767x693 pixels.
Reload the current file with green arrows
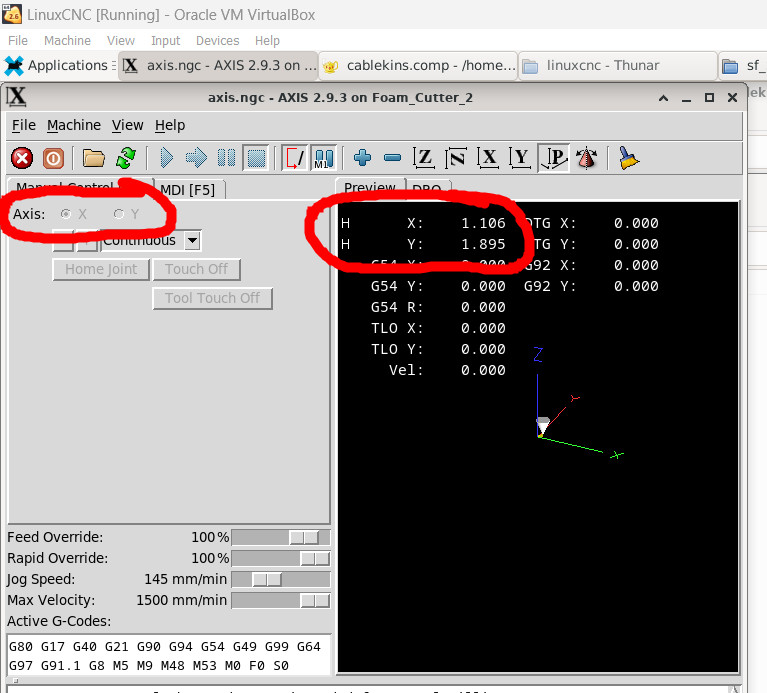coord(126,158)
